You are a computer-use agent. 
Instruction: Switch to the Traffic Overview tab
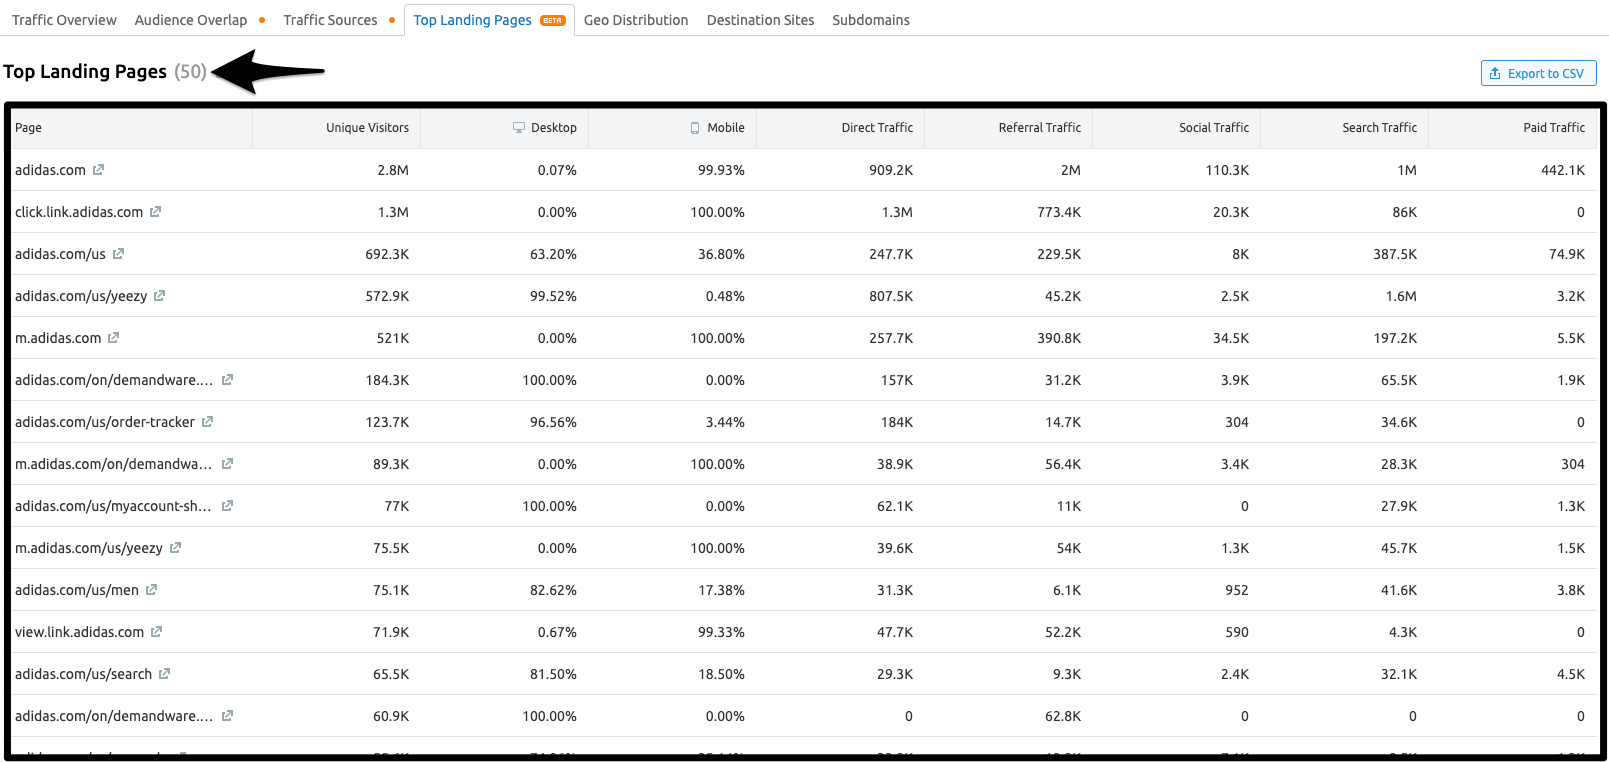click(64, 20)
